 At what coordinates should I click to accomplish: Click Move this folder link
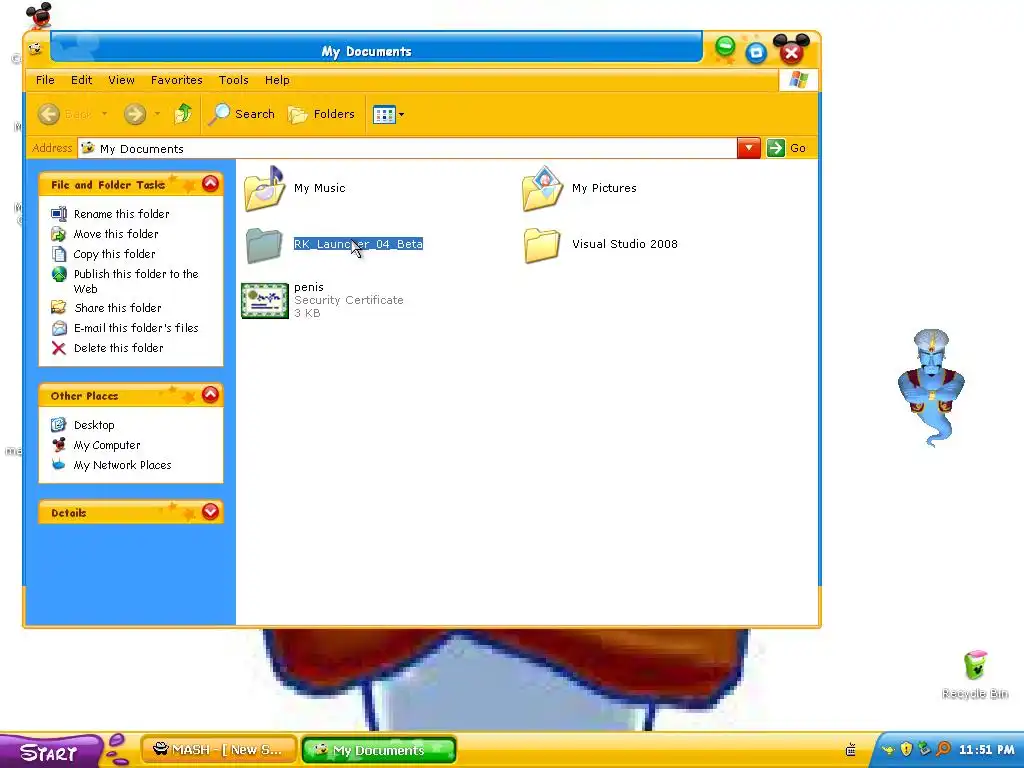pos(116,234)
